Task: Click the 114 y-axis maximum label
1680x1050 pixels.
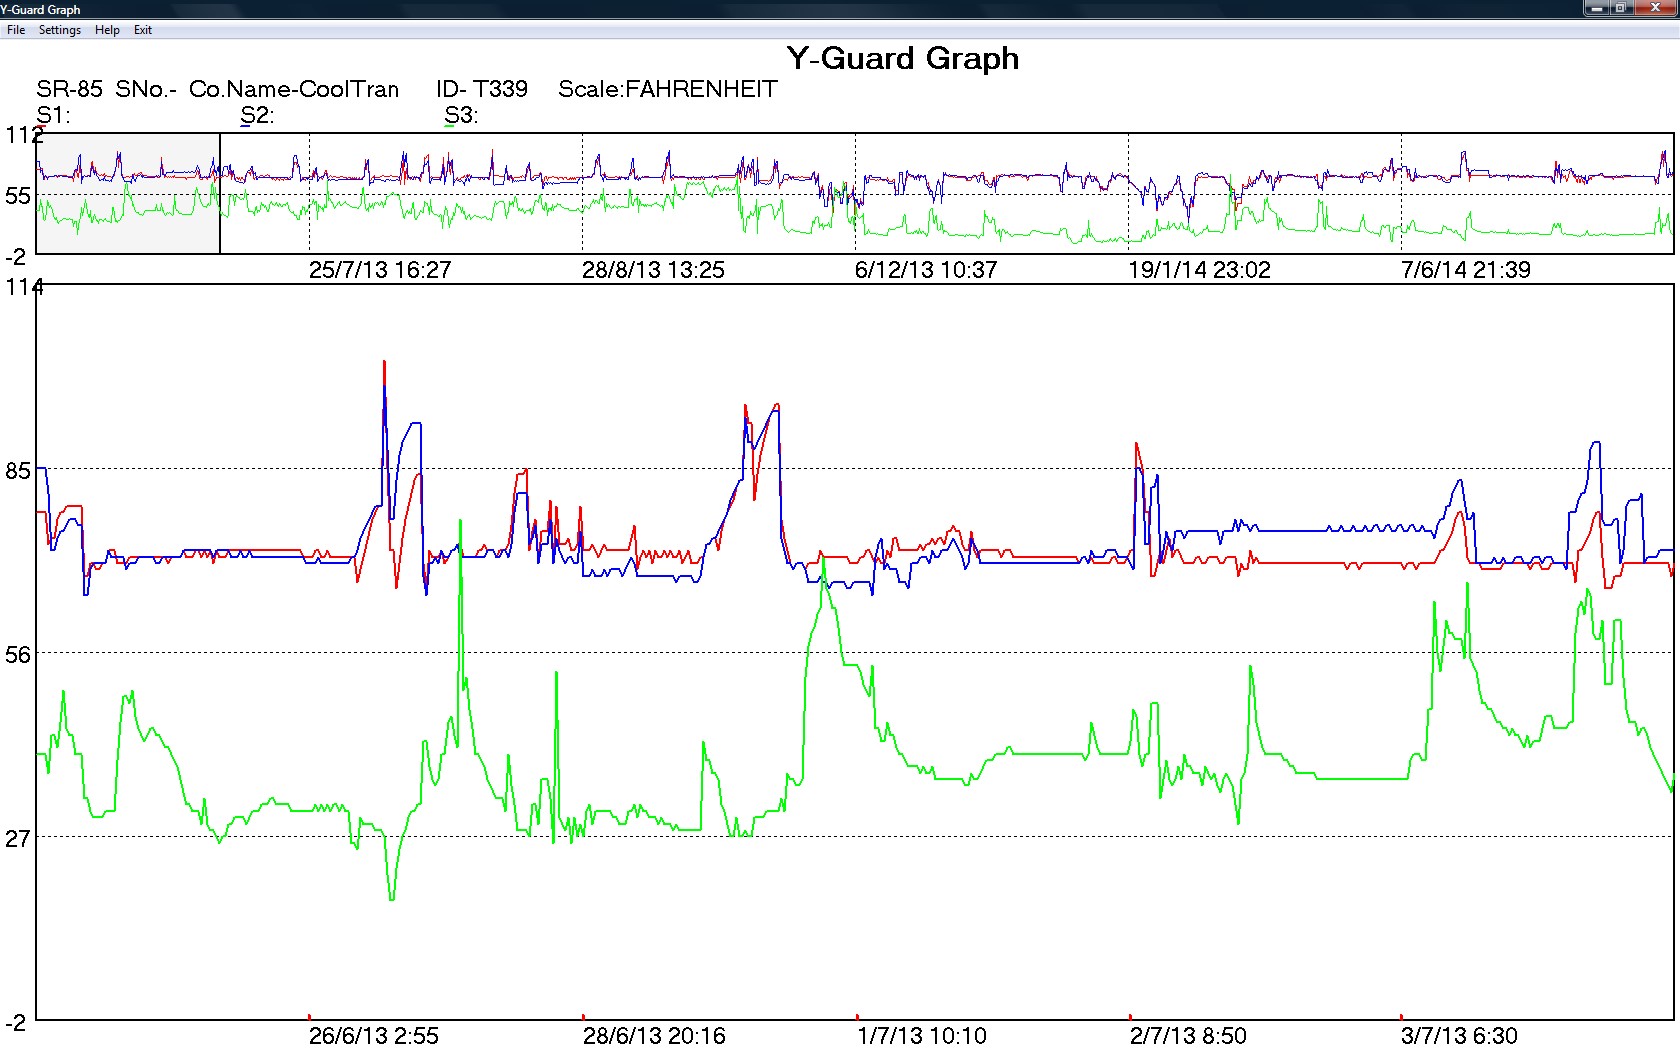Action: click(x=24, y=288)
